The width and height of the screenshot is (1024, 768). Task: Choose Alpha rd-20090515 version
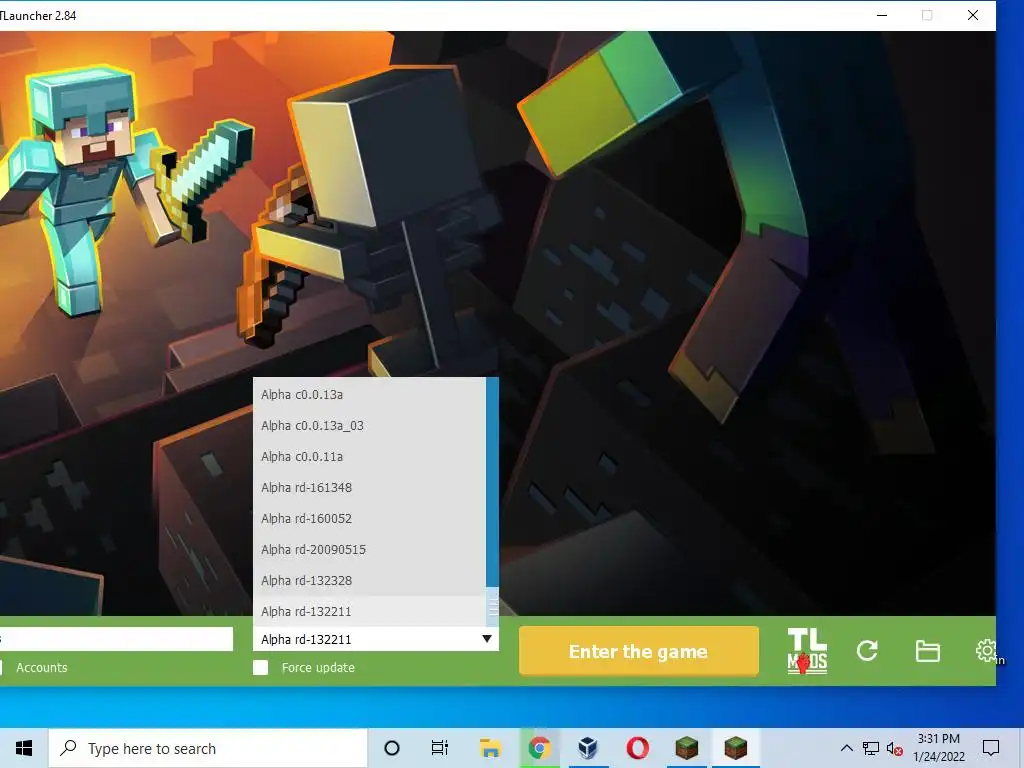(370, 549)
